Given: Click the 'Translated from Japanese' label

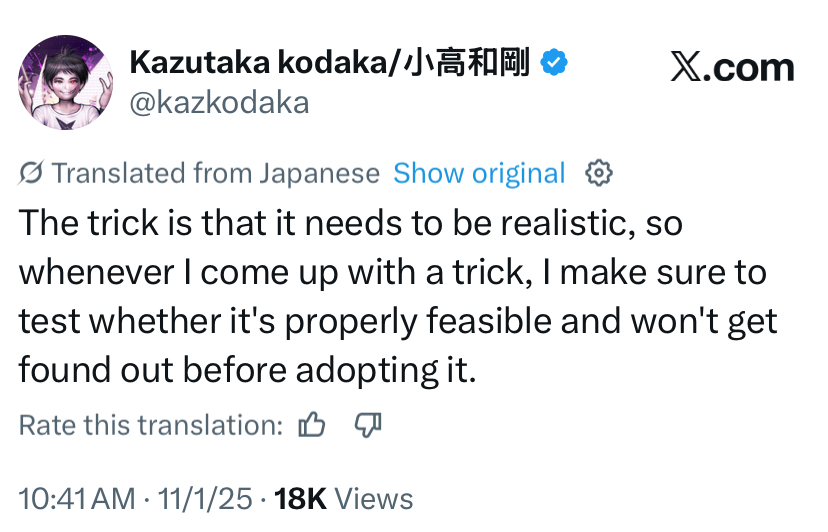Looking at the screenshot, I should [216, 174].
